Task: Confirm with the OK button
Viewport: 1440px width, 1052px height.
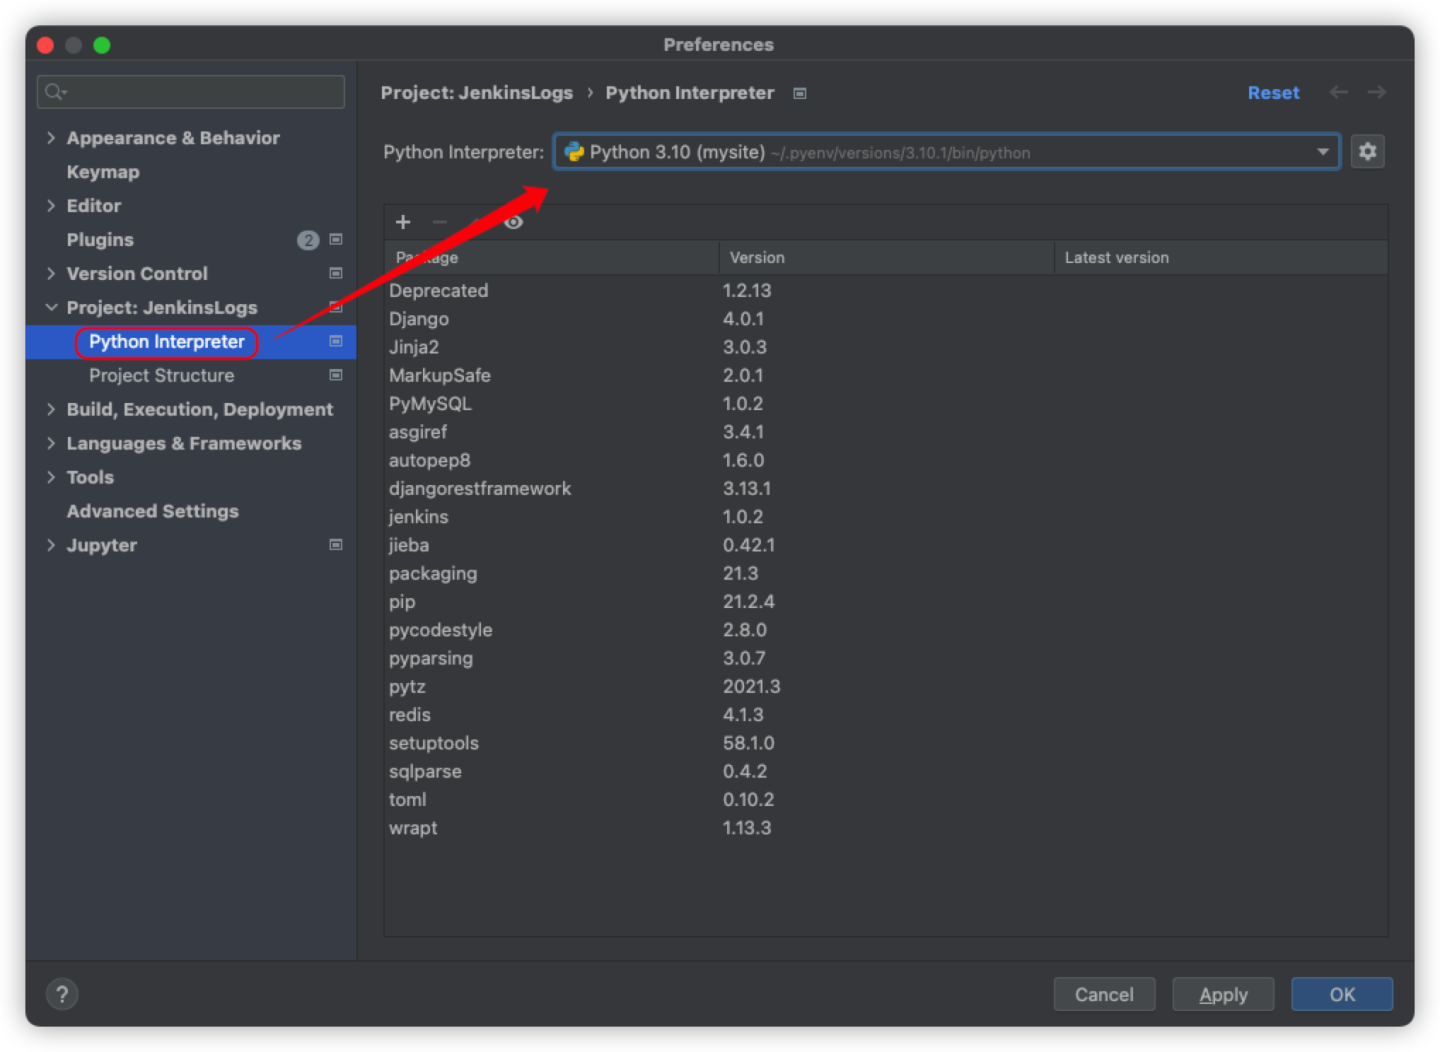Action: (x=1342, y=994)
